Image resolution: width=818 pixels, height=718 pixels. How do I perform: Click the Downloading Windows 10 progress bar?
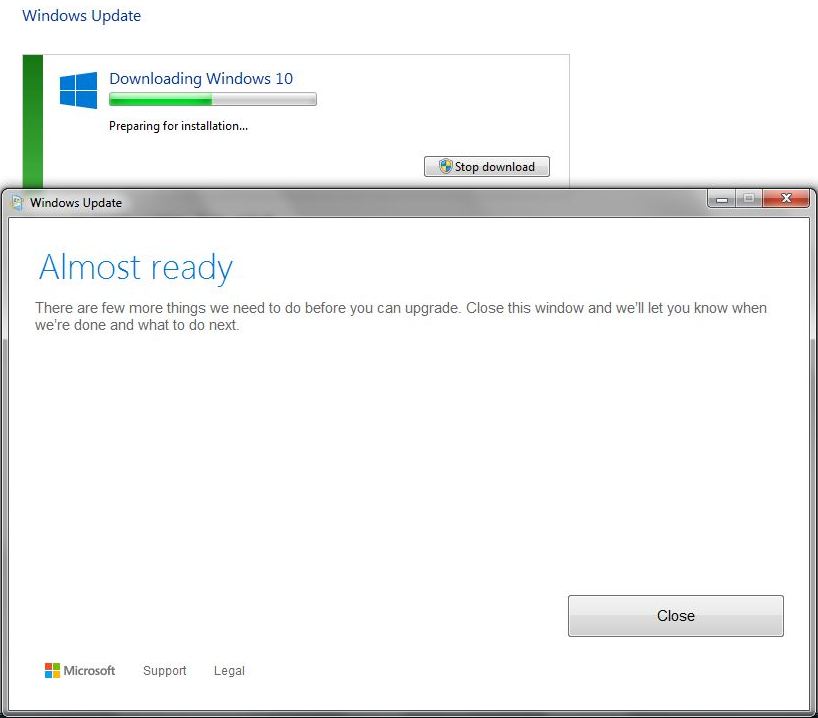click(x=213, y=99)
